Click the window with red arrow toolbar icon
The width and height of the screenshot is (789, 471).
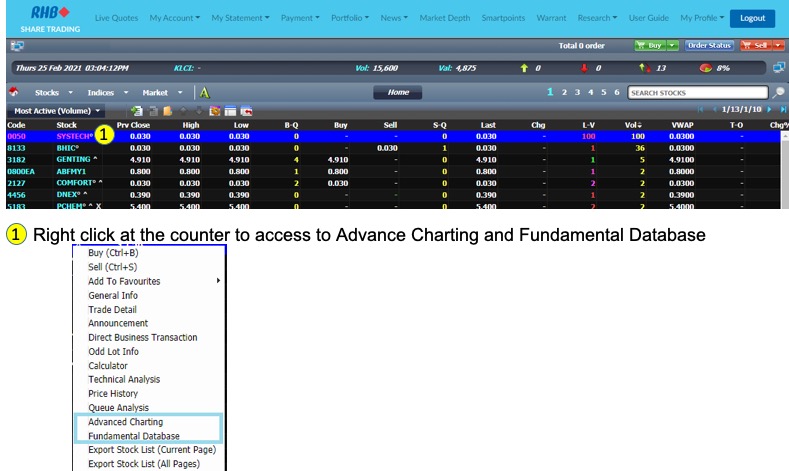(x=246, y=111)
